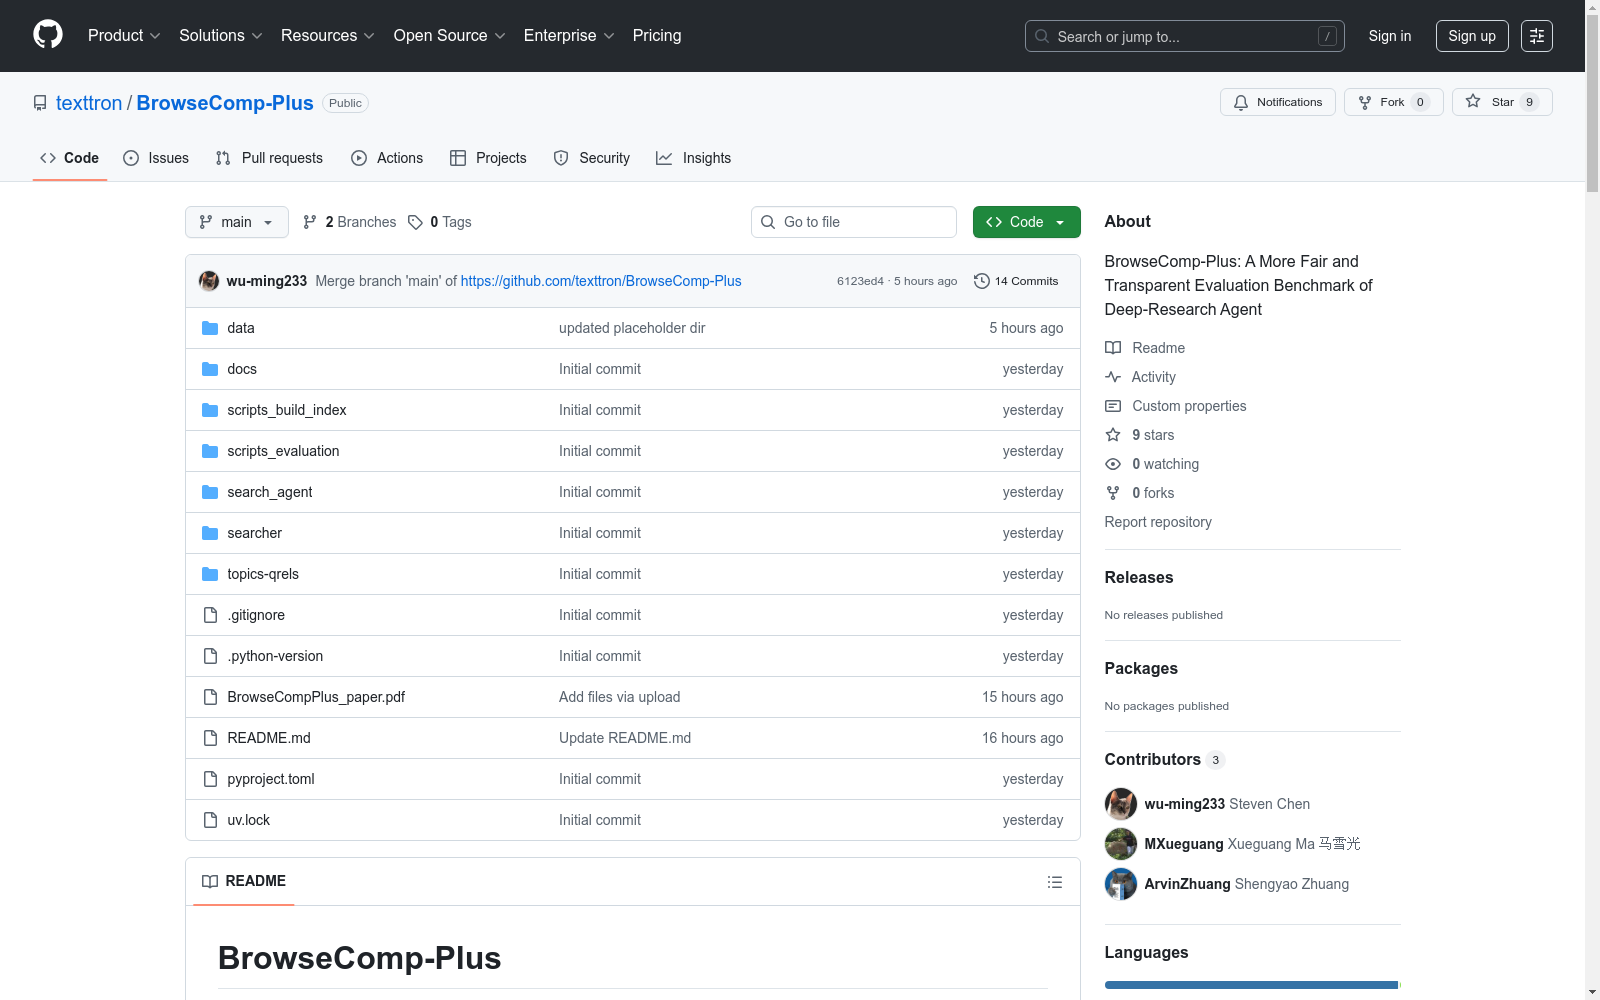Screen dimensions: 1600x1000
Task: Open the Pricing page
Action: pos(657,36)
